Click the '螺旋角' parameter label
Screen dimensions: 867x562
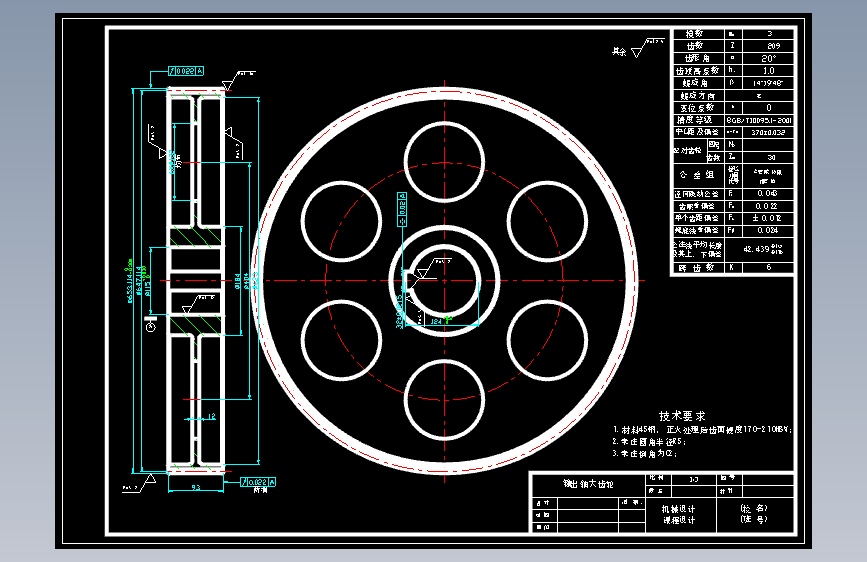[694, 83]
